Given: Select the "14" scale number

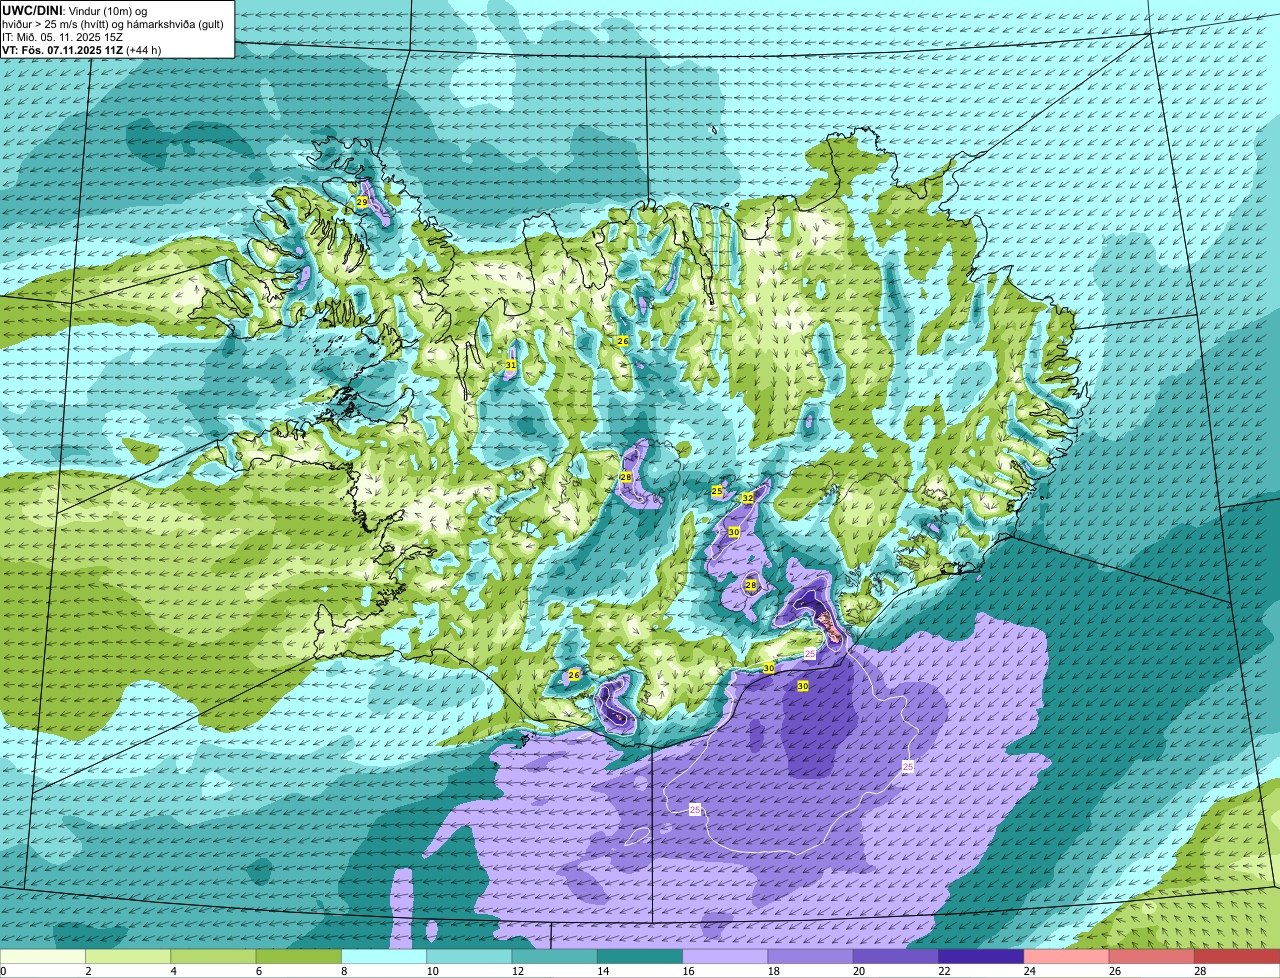Looking at the screenshot, I should click(x=602, y=971).
